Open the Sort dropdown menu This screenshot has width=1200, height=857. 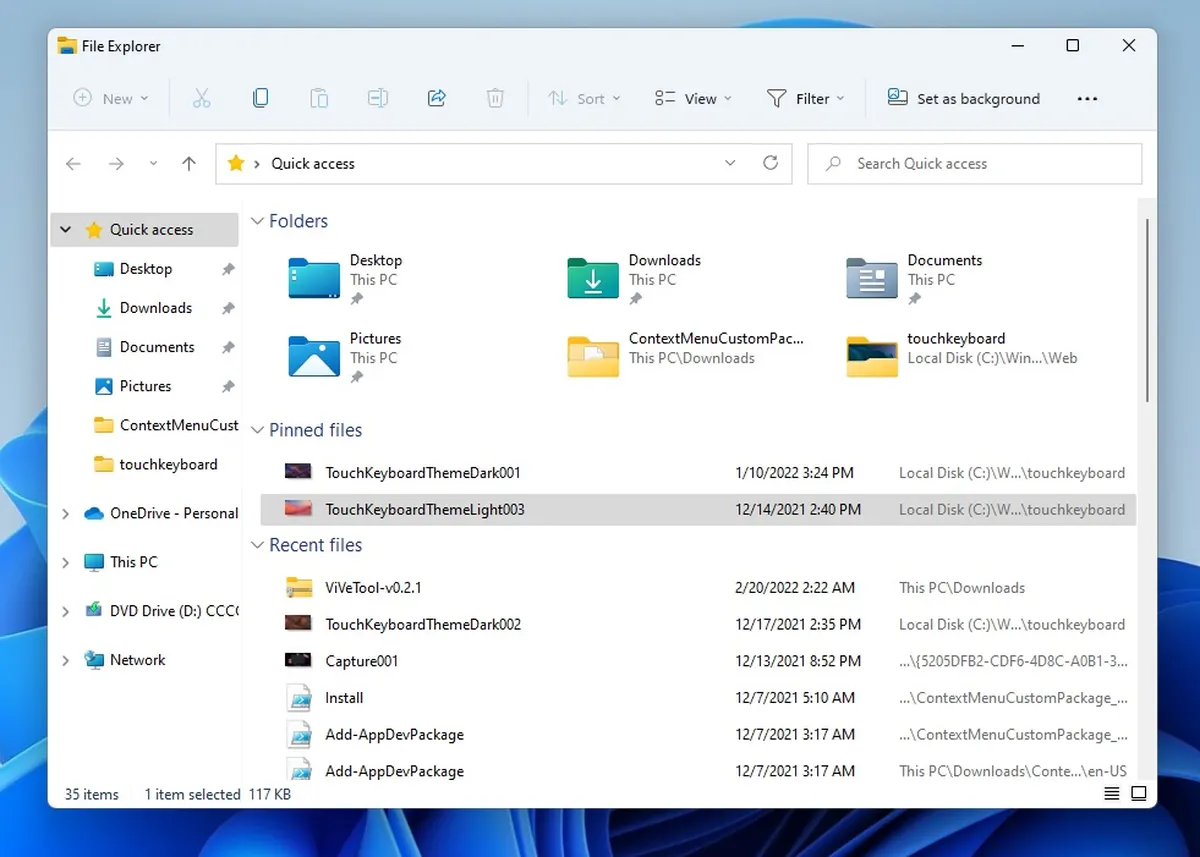[x=584, y=98]
